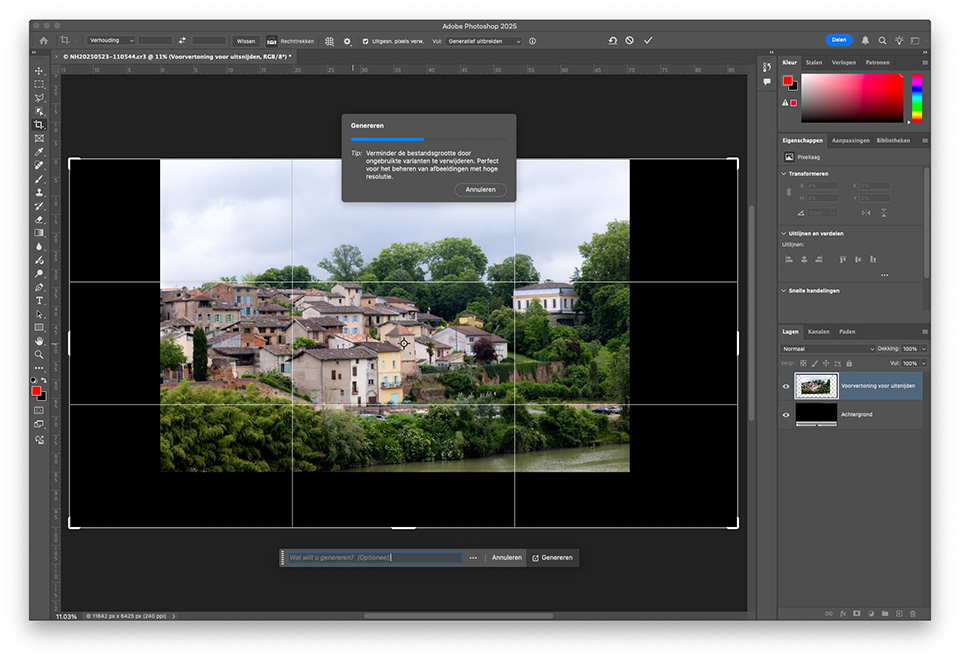Click the rainbow hue slider strip
The width and height of the screenshot is (960, 659).
click(917, 98)
